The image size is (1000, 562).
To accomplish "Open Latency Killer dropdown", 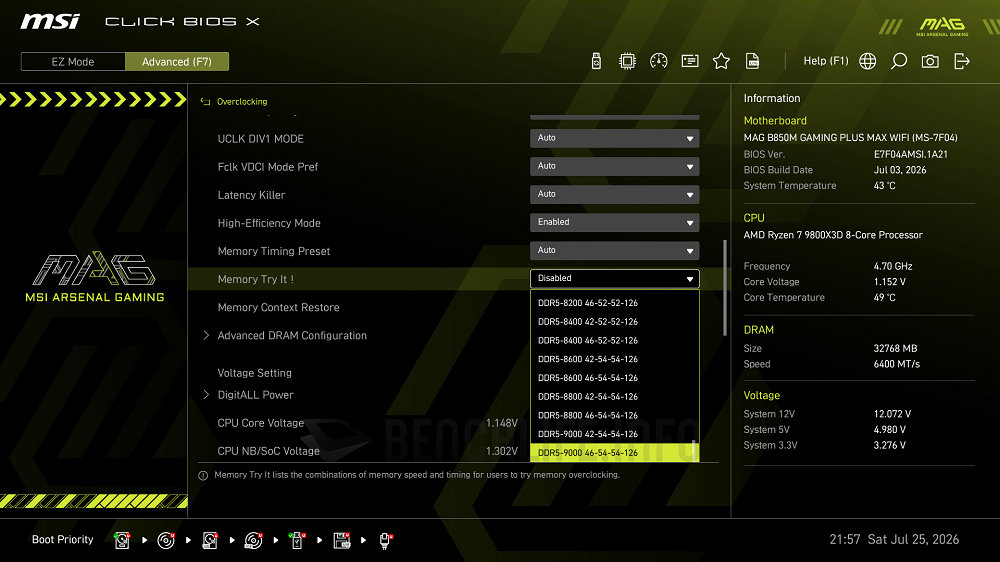I will coord(614,195).
